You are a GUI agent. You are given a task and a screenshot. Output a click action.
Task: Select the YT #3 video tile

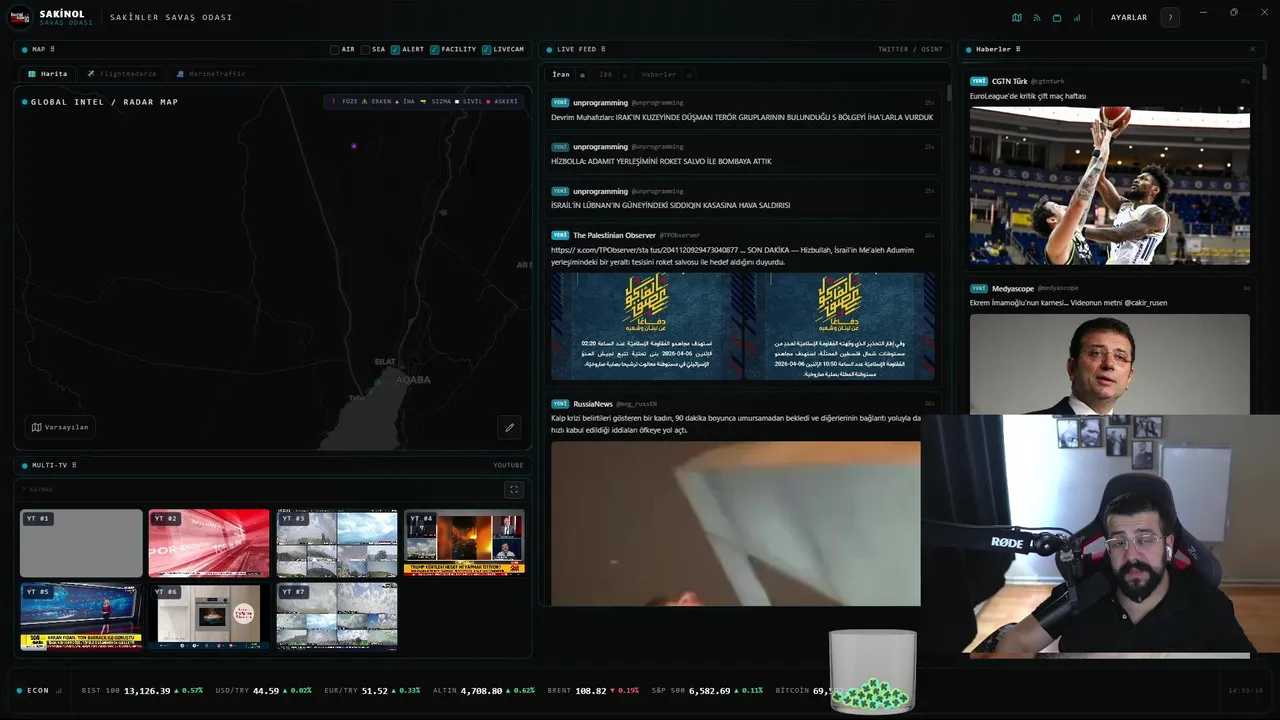(337, 543)
